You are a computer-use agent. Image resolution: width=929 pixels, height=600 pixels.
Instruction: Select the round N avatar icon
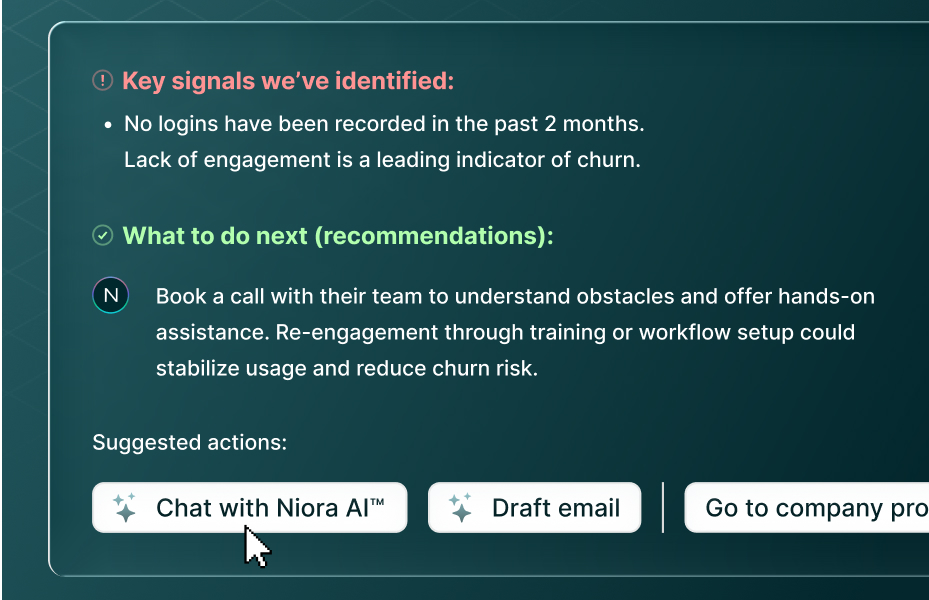(x=111, y=295)
